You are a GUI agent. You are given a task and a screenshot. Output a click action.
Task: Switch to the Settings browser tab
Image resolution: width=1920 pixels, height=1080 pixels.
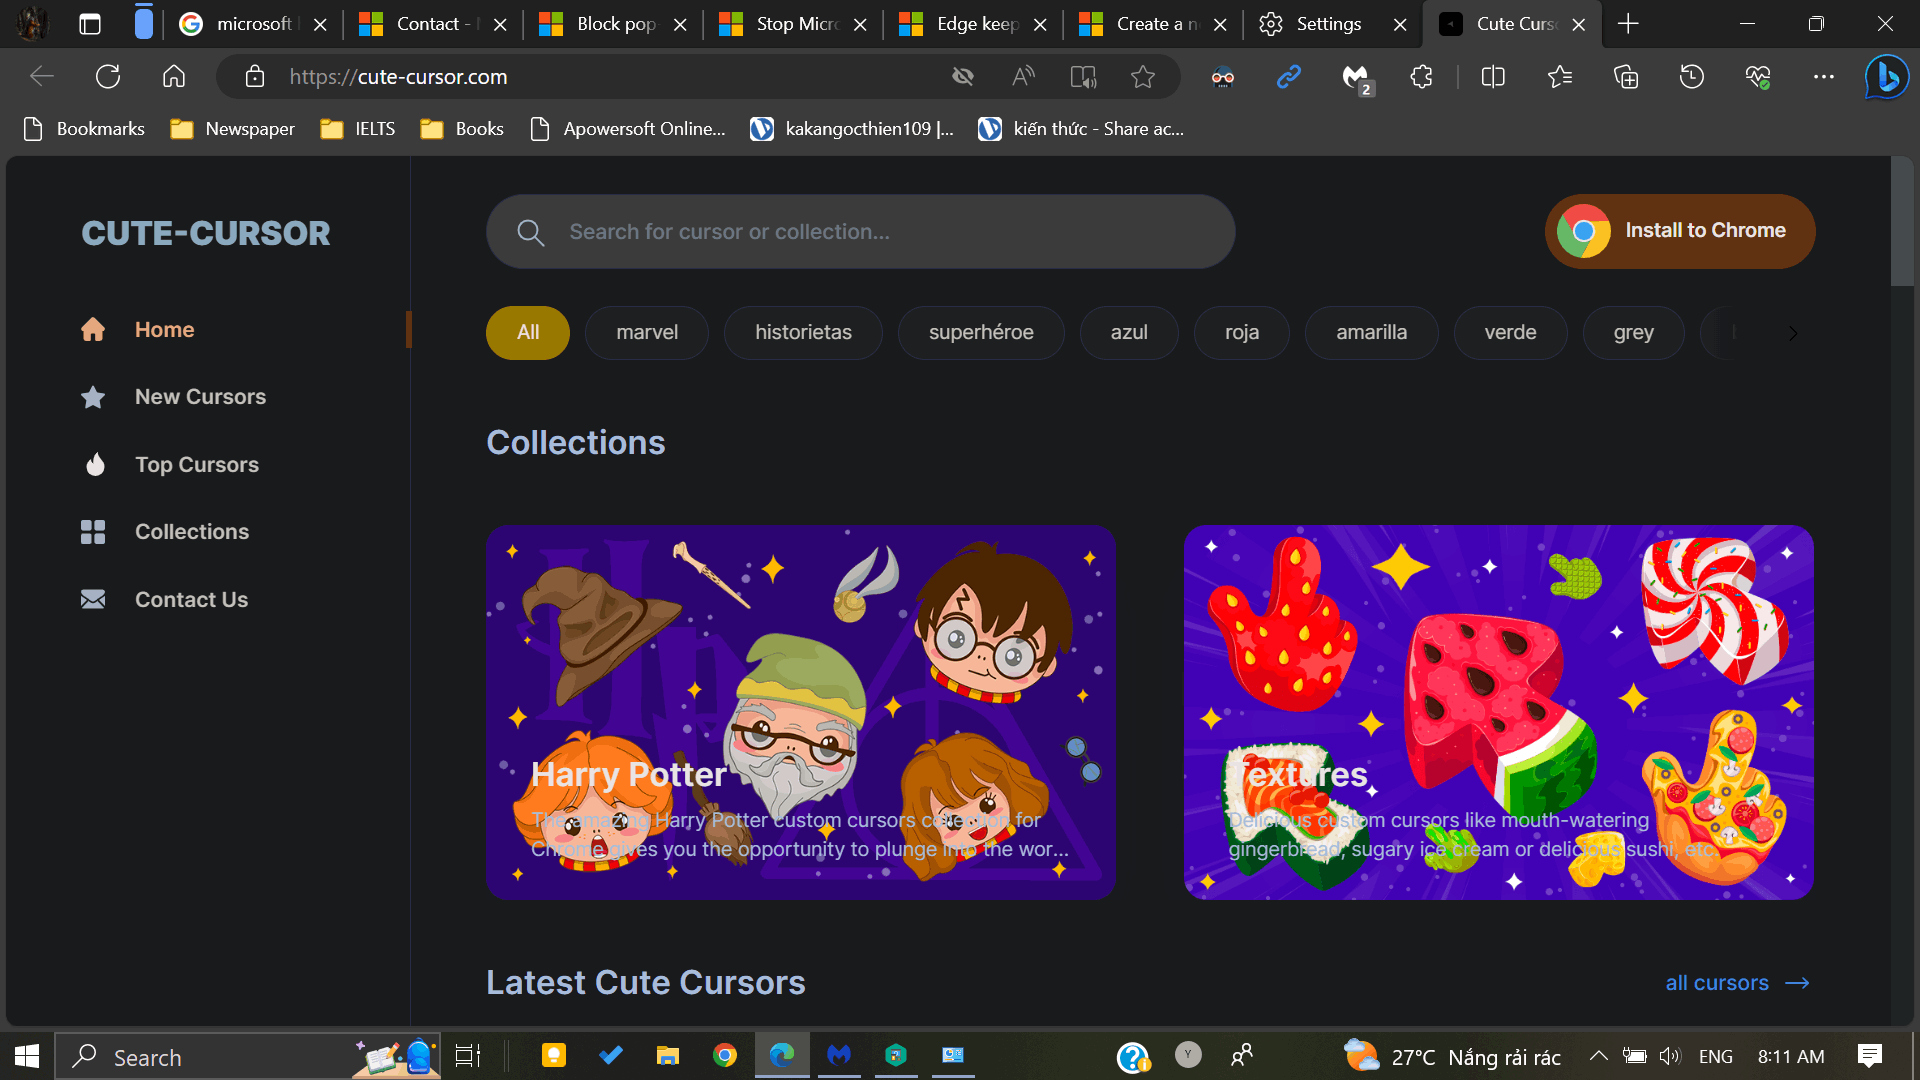click(1328, 24)
